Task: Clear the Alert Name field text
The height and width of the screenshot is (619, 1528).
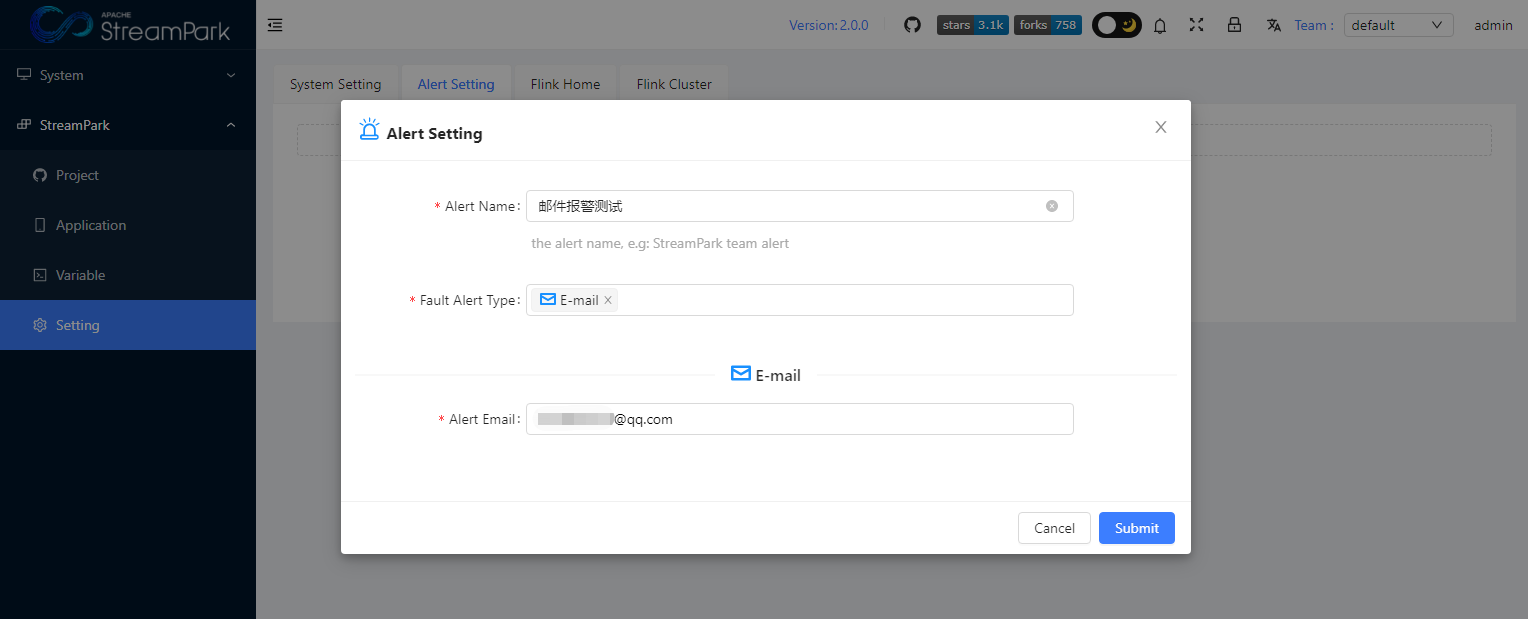Action: point(1051,206)
